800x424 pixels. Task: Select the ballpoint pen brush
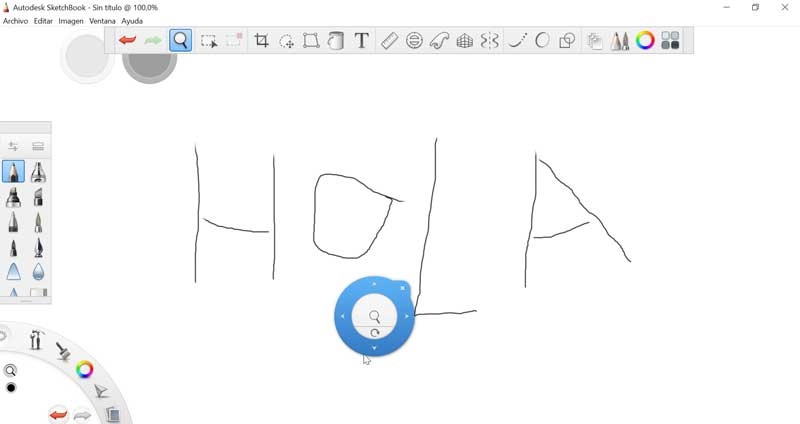click(x=13, y=222)
